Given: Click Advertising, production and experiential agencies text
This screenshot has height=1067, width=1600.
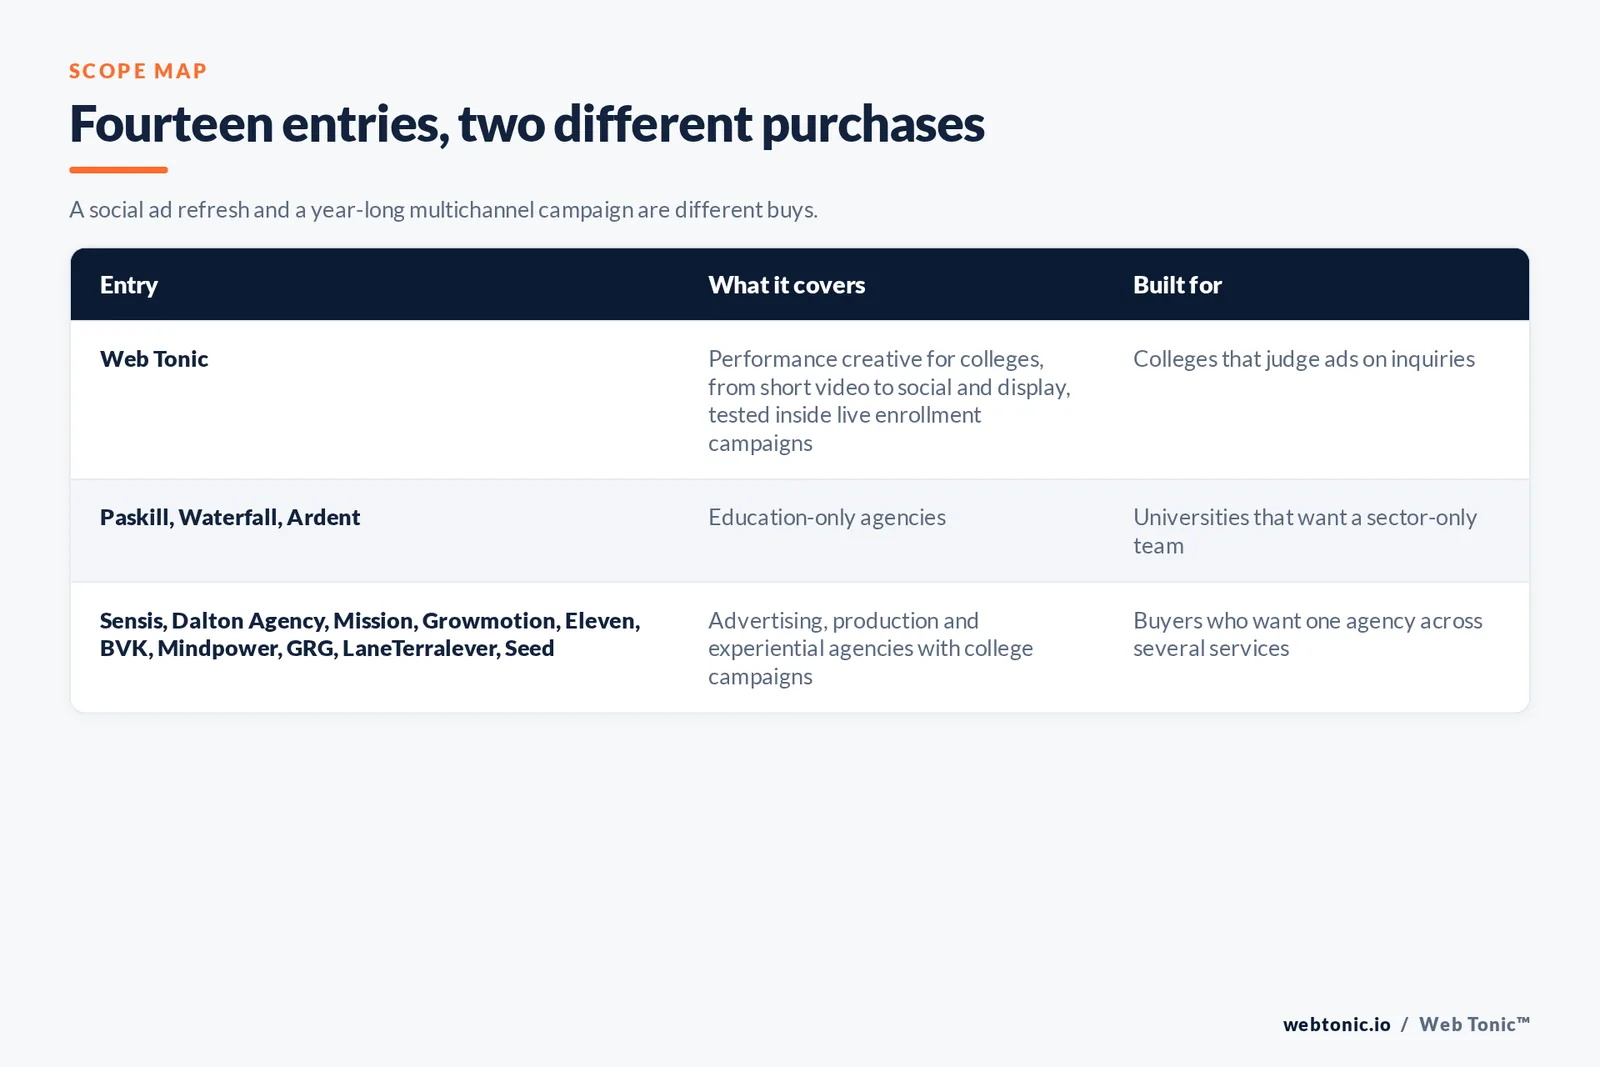Looking at the screenshot, I should 870,648.
